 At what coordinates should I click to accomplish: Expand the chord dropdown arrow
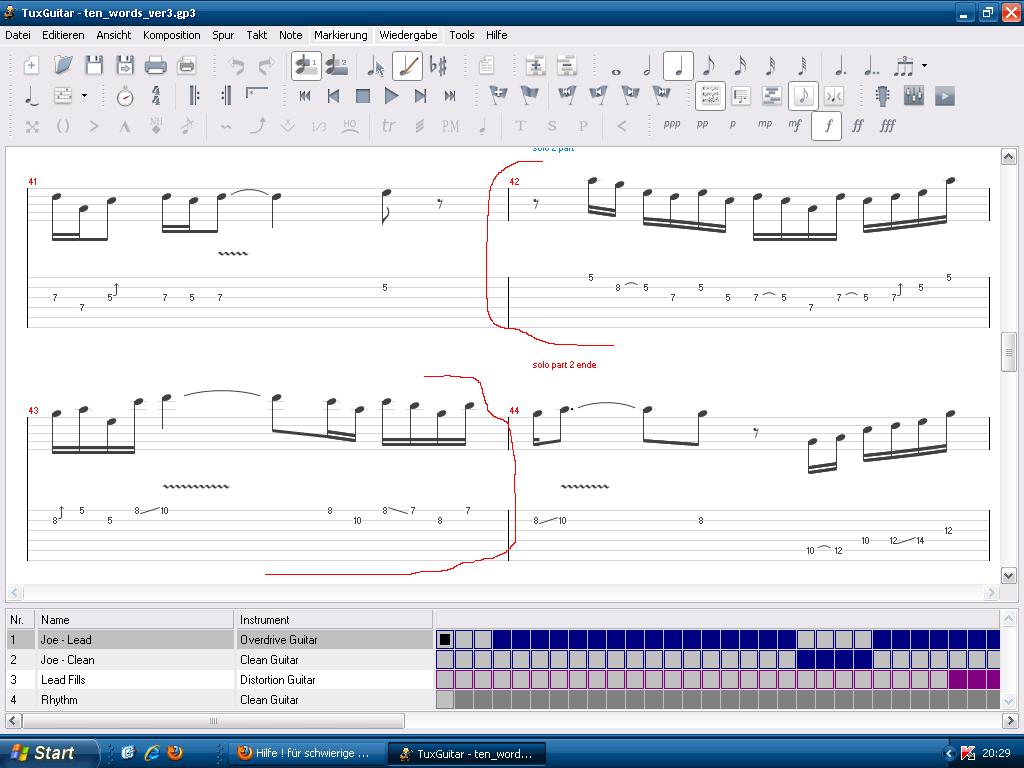tap(84, 96)
